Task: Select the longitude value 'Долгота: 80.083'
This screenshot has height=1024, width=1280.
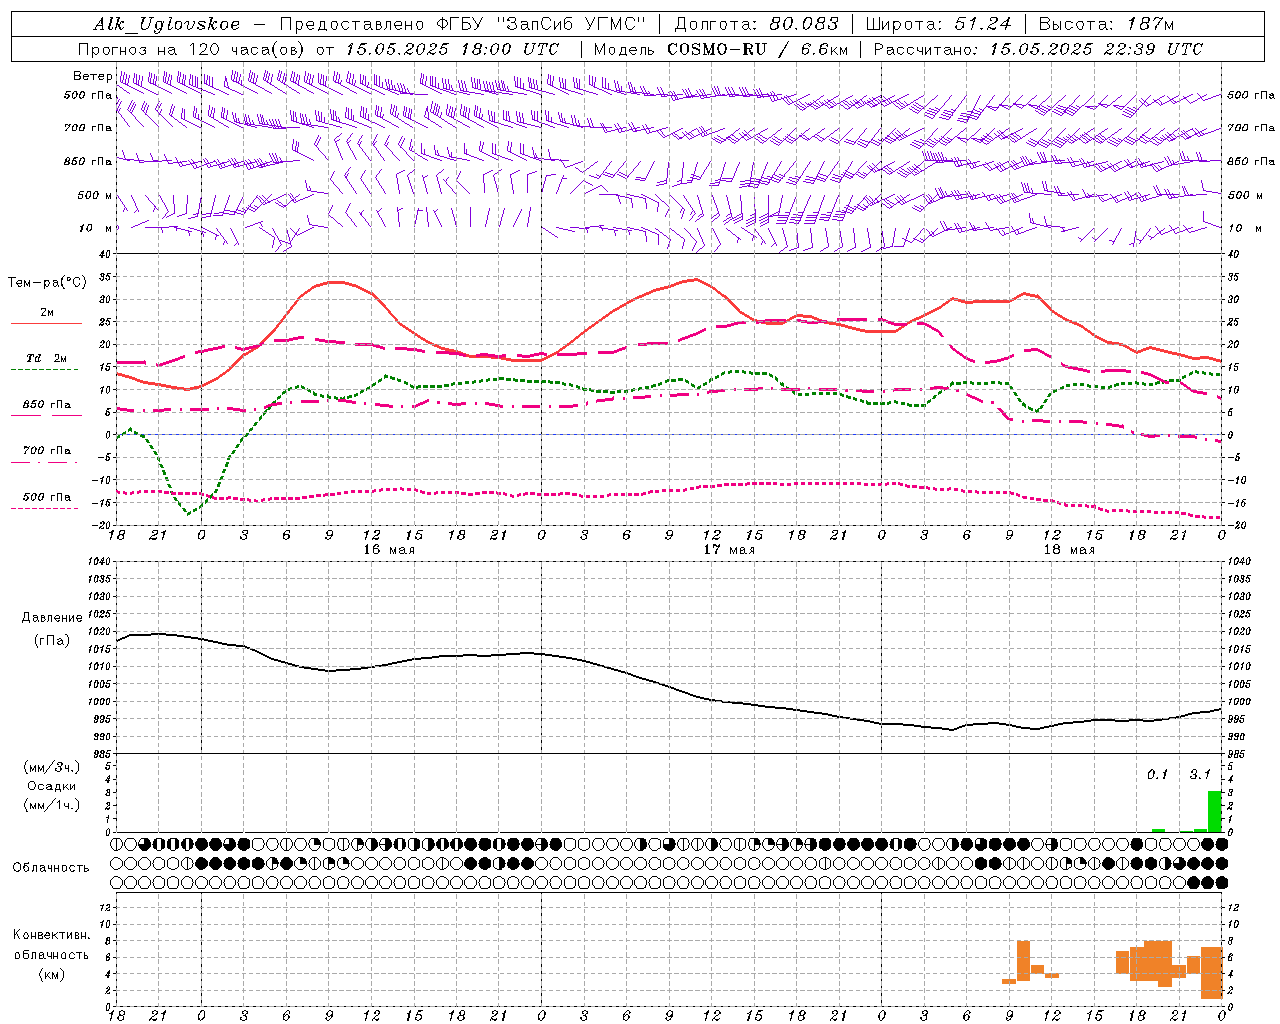Action: pos(757,24)
